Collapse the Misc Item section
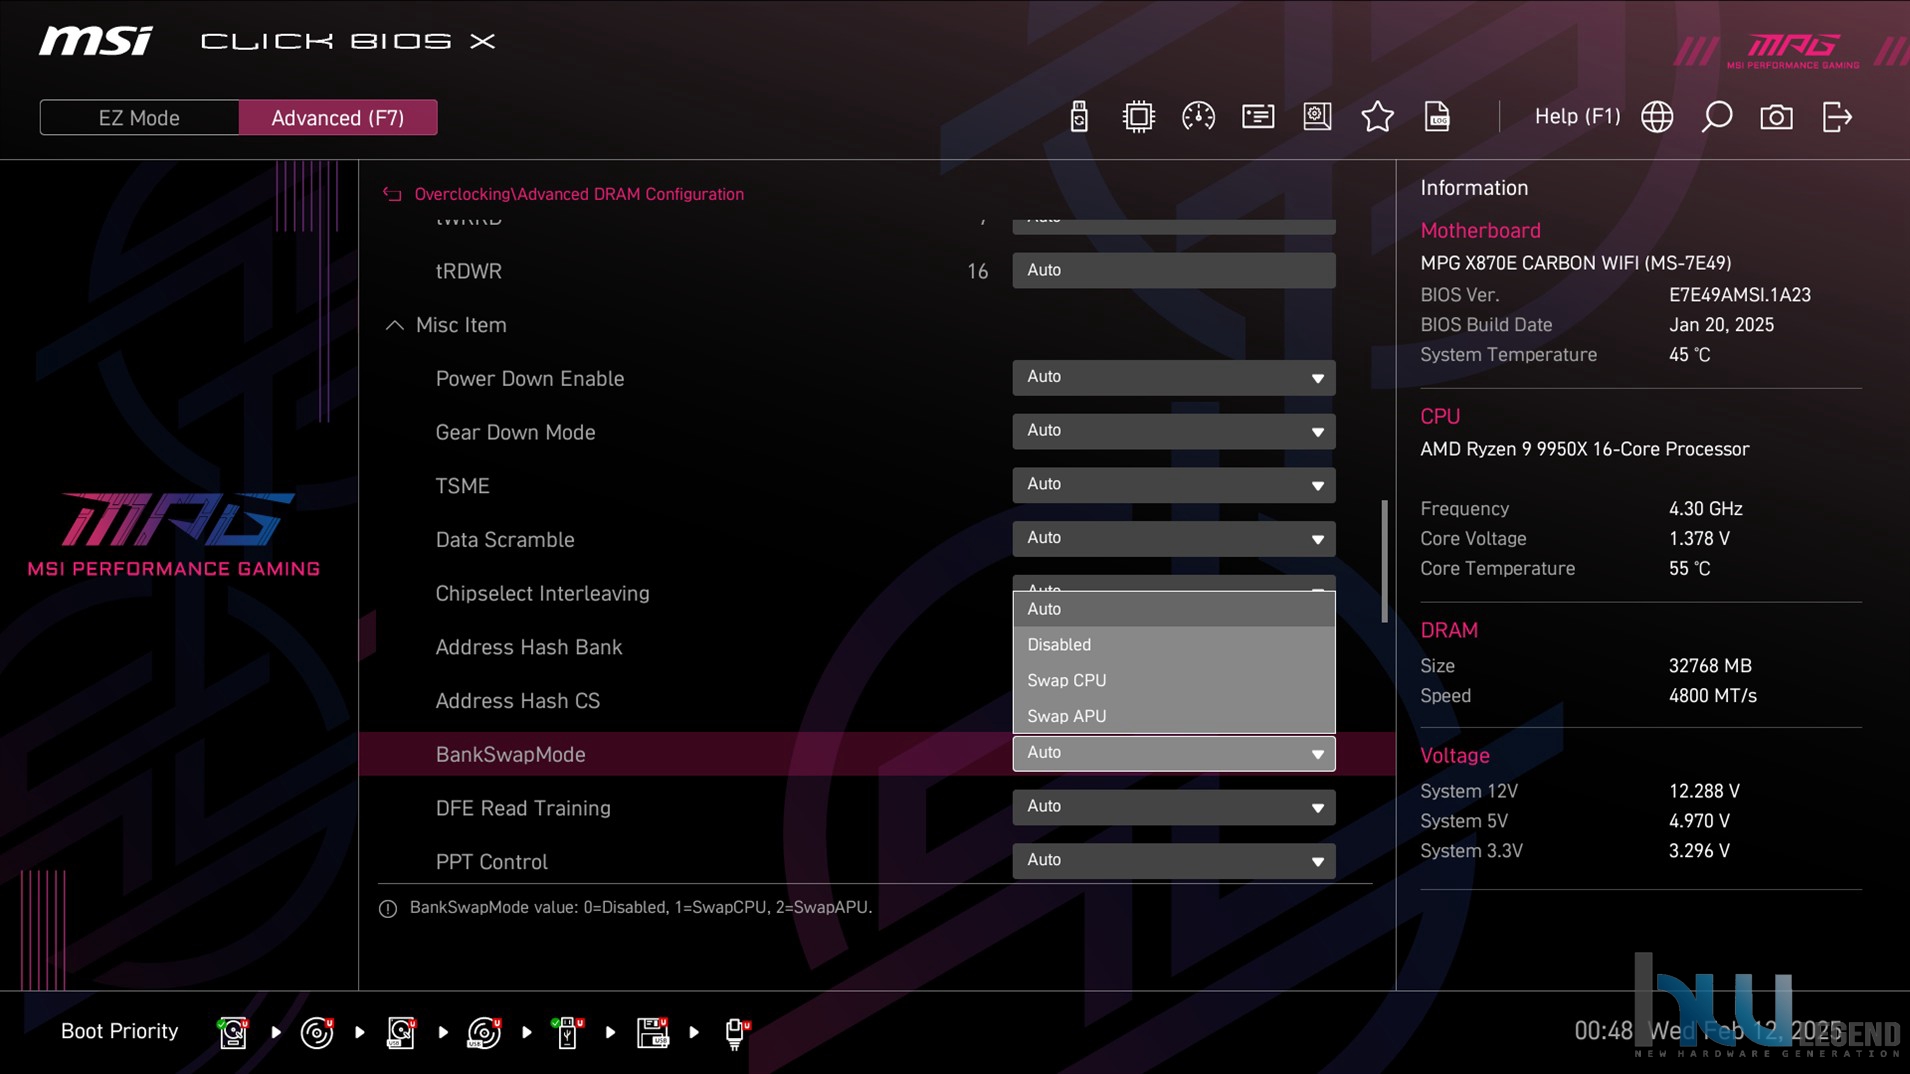1910x1074 pixels. [395, 325]
